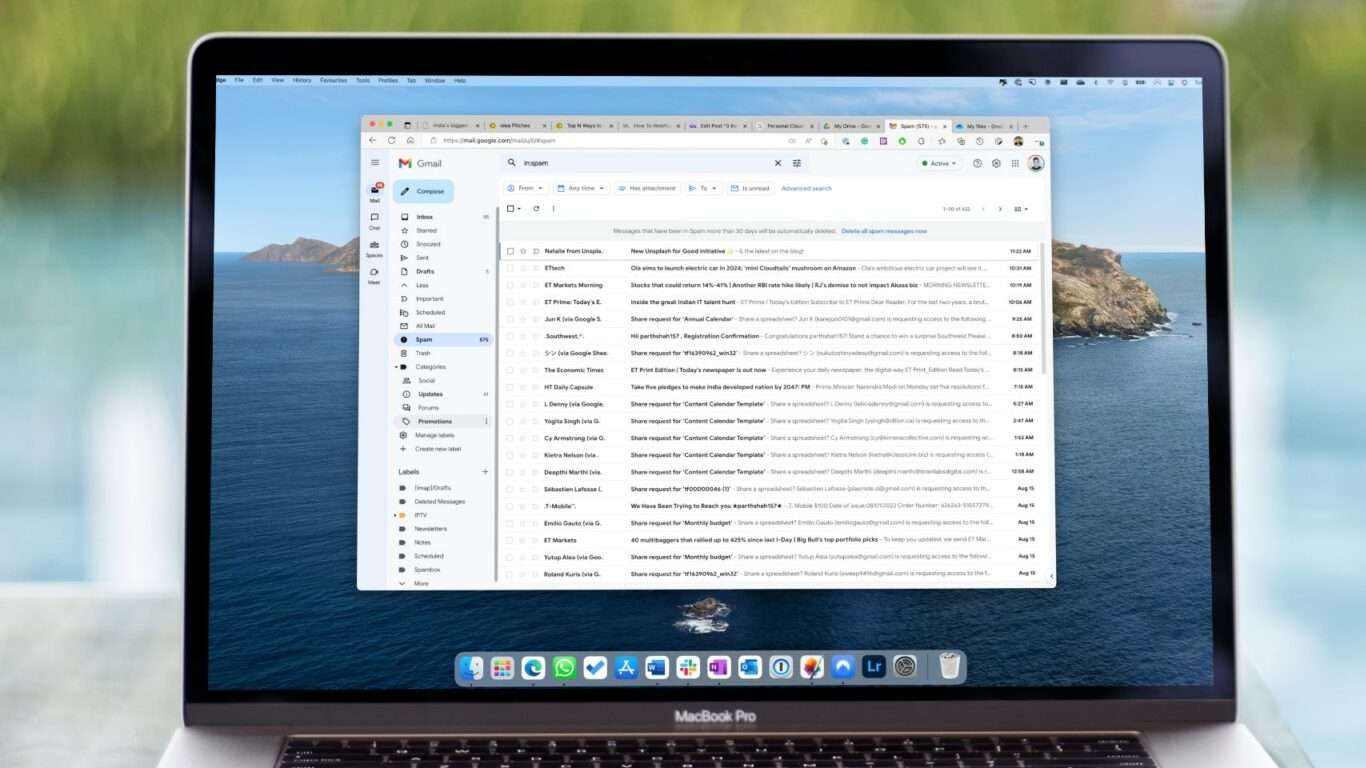Image resolution: width=1366 pixels, height=768 pixels.
Task: Click Delete all spam messages now
Action: [884, 231]
